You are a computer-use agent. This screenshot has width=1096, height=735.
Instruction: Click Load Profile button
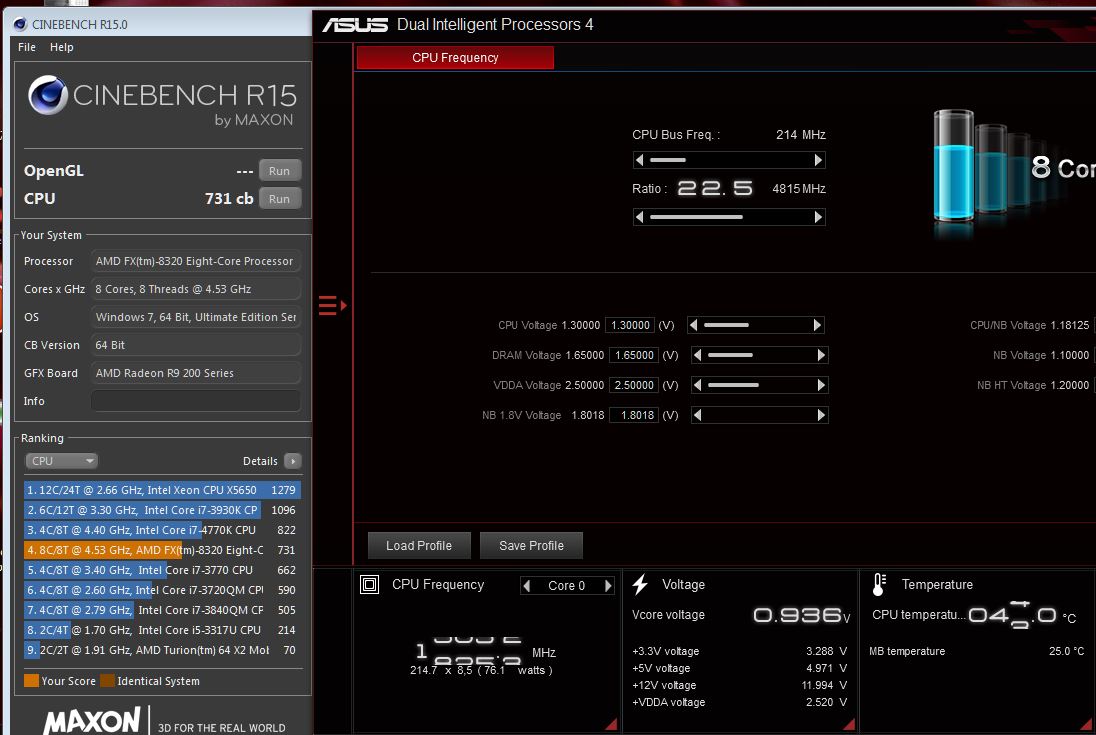(x=419, y=546)
